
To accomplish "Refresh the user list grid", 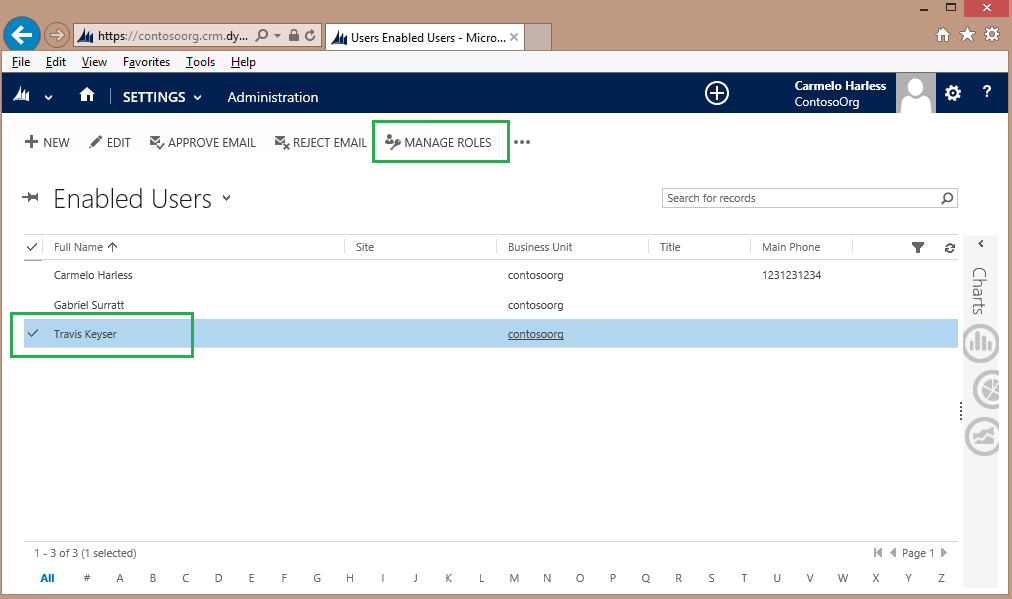I will pyautogui.click(x=949, y=247).
